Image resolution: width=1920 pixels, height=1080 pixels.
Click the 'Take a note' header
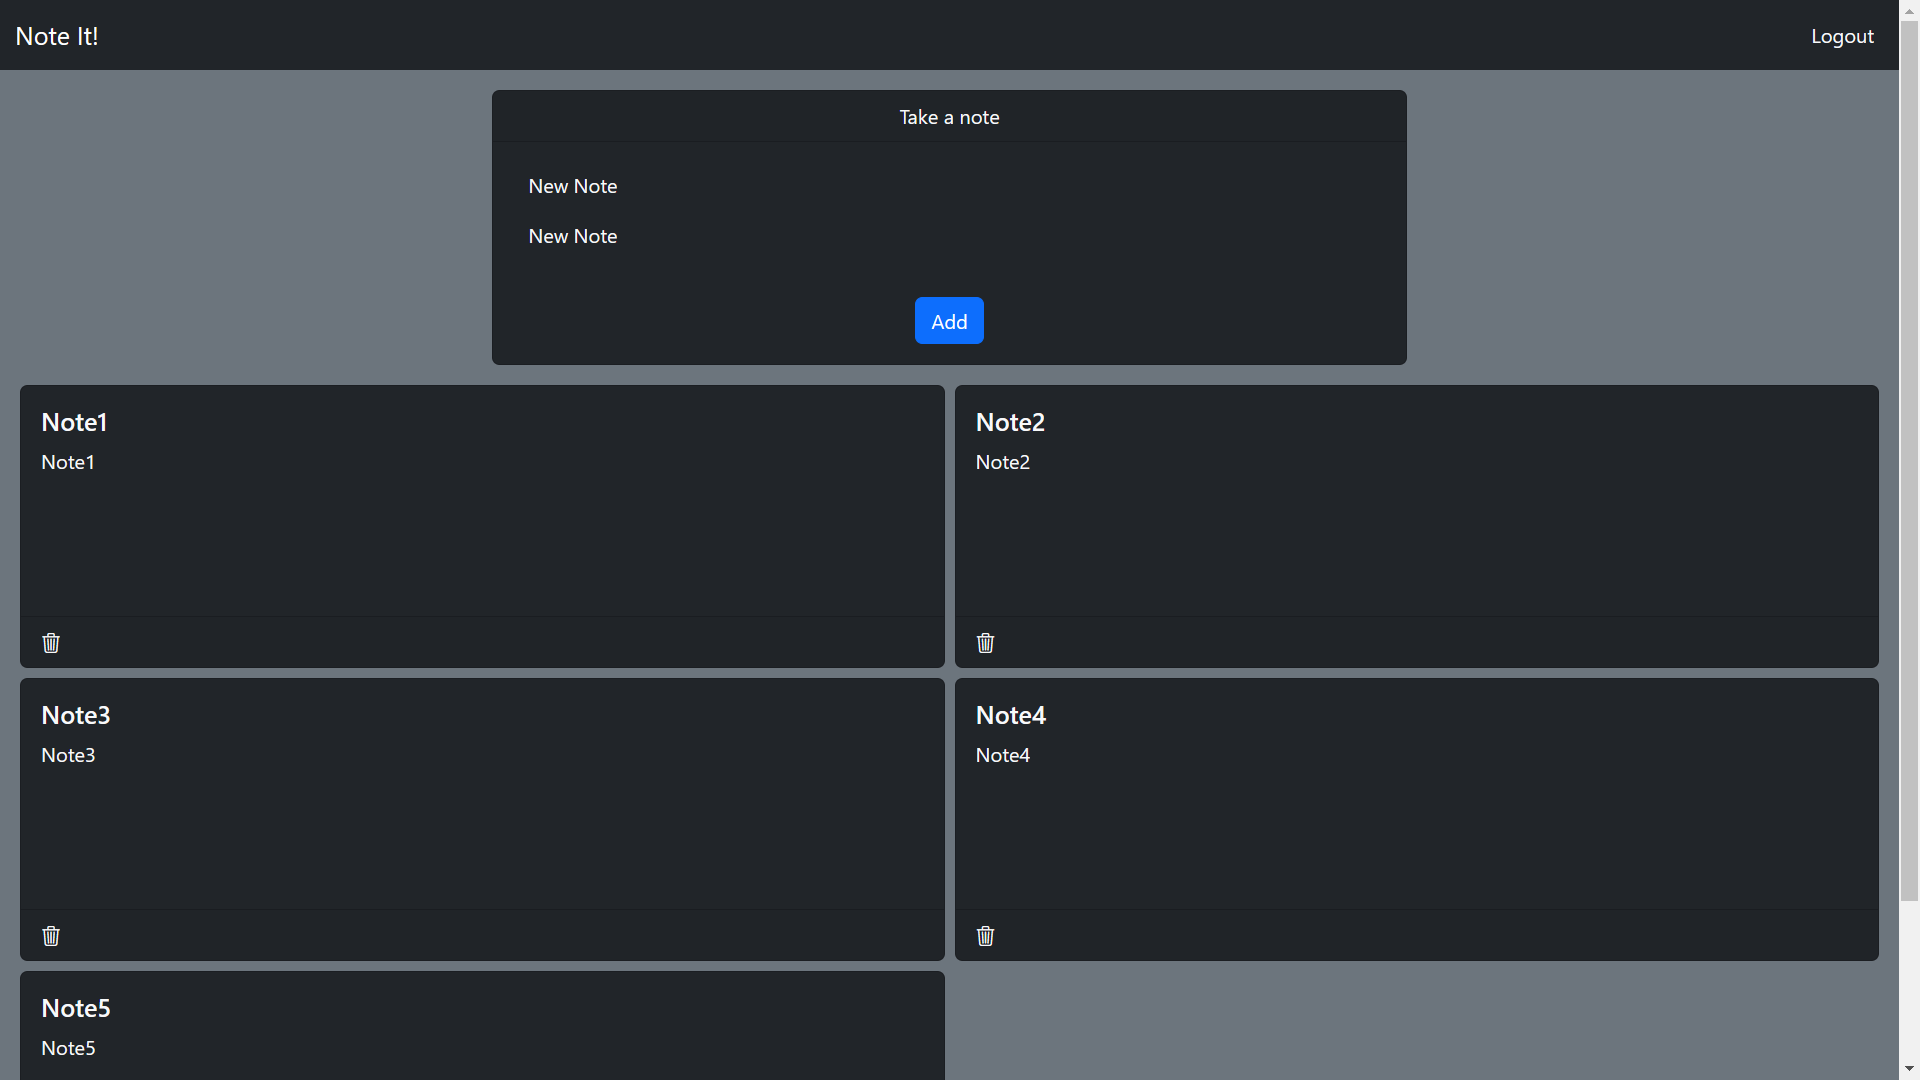[949, 117]
